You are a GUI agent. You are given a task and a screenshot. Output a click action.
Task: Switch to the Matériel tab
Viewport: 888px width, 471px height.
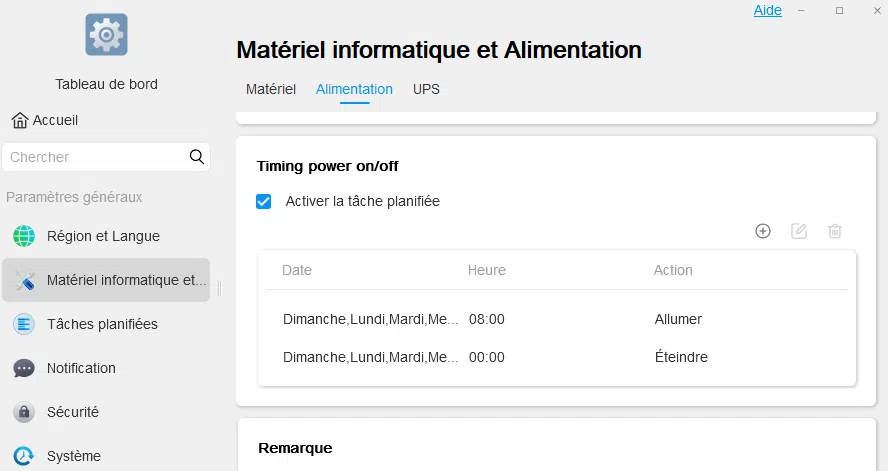(x=271, y=89)
